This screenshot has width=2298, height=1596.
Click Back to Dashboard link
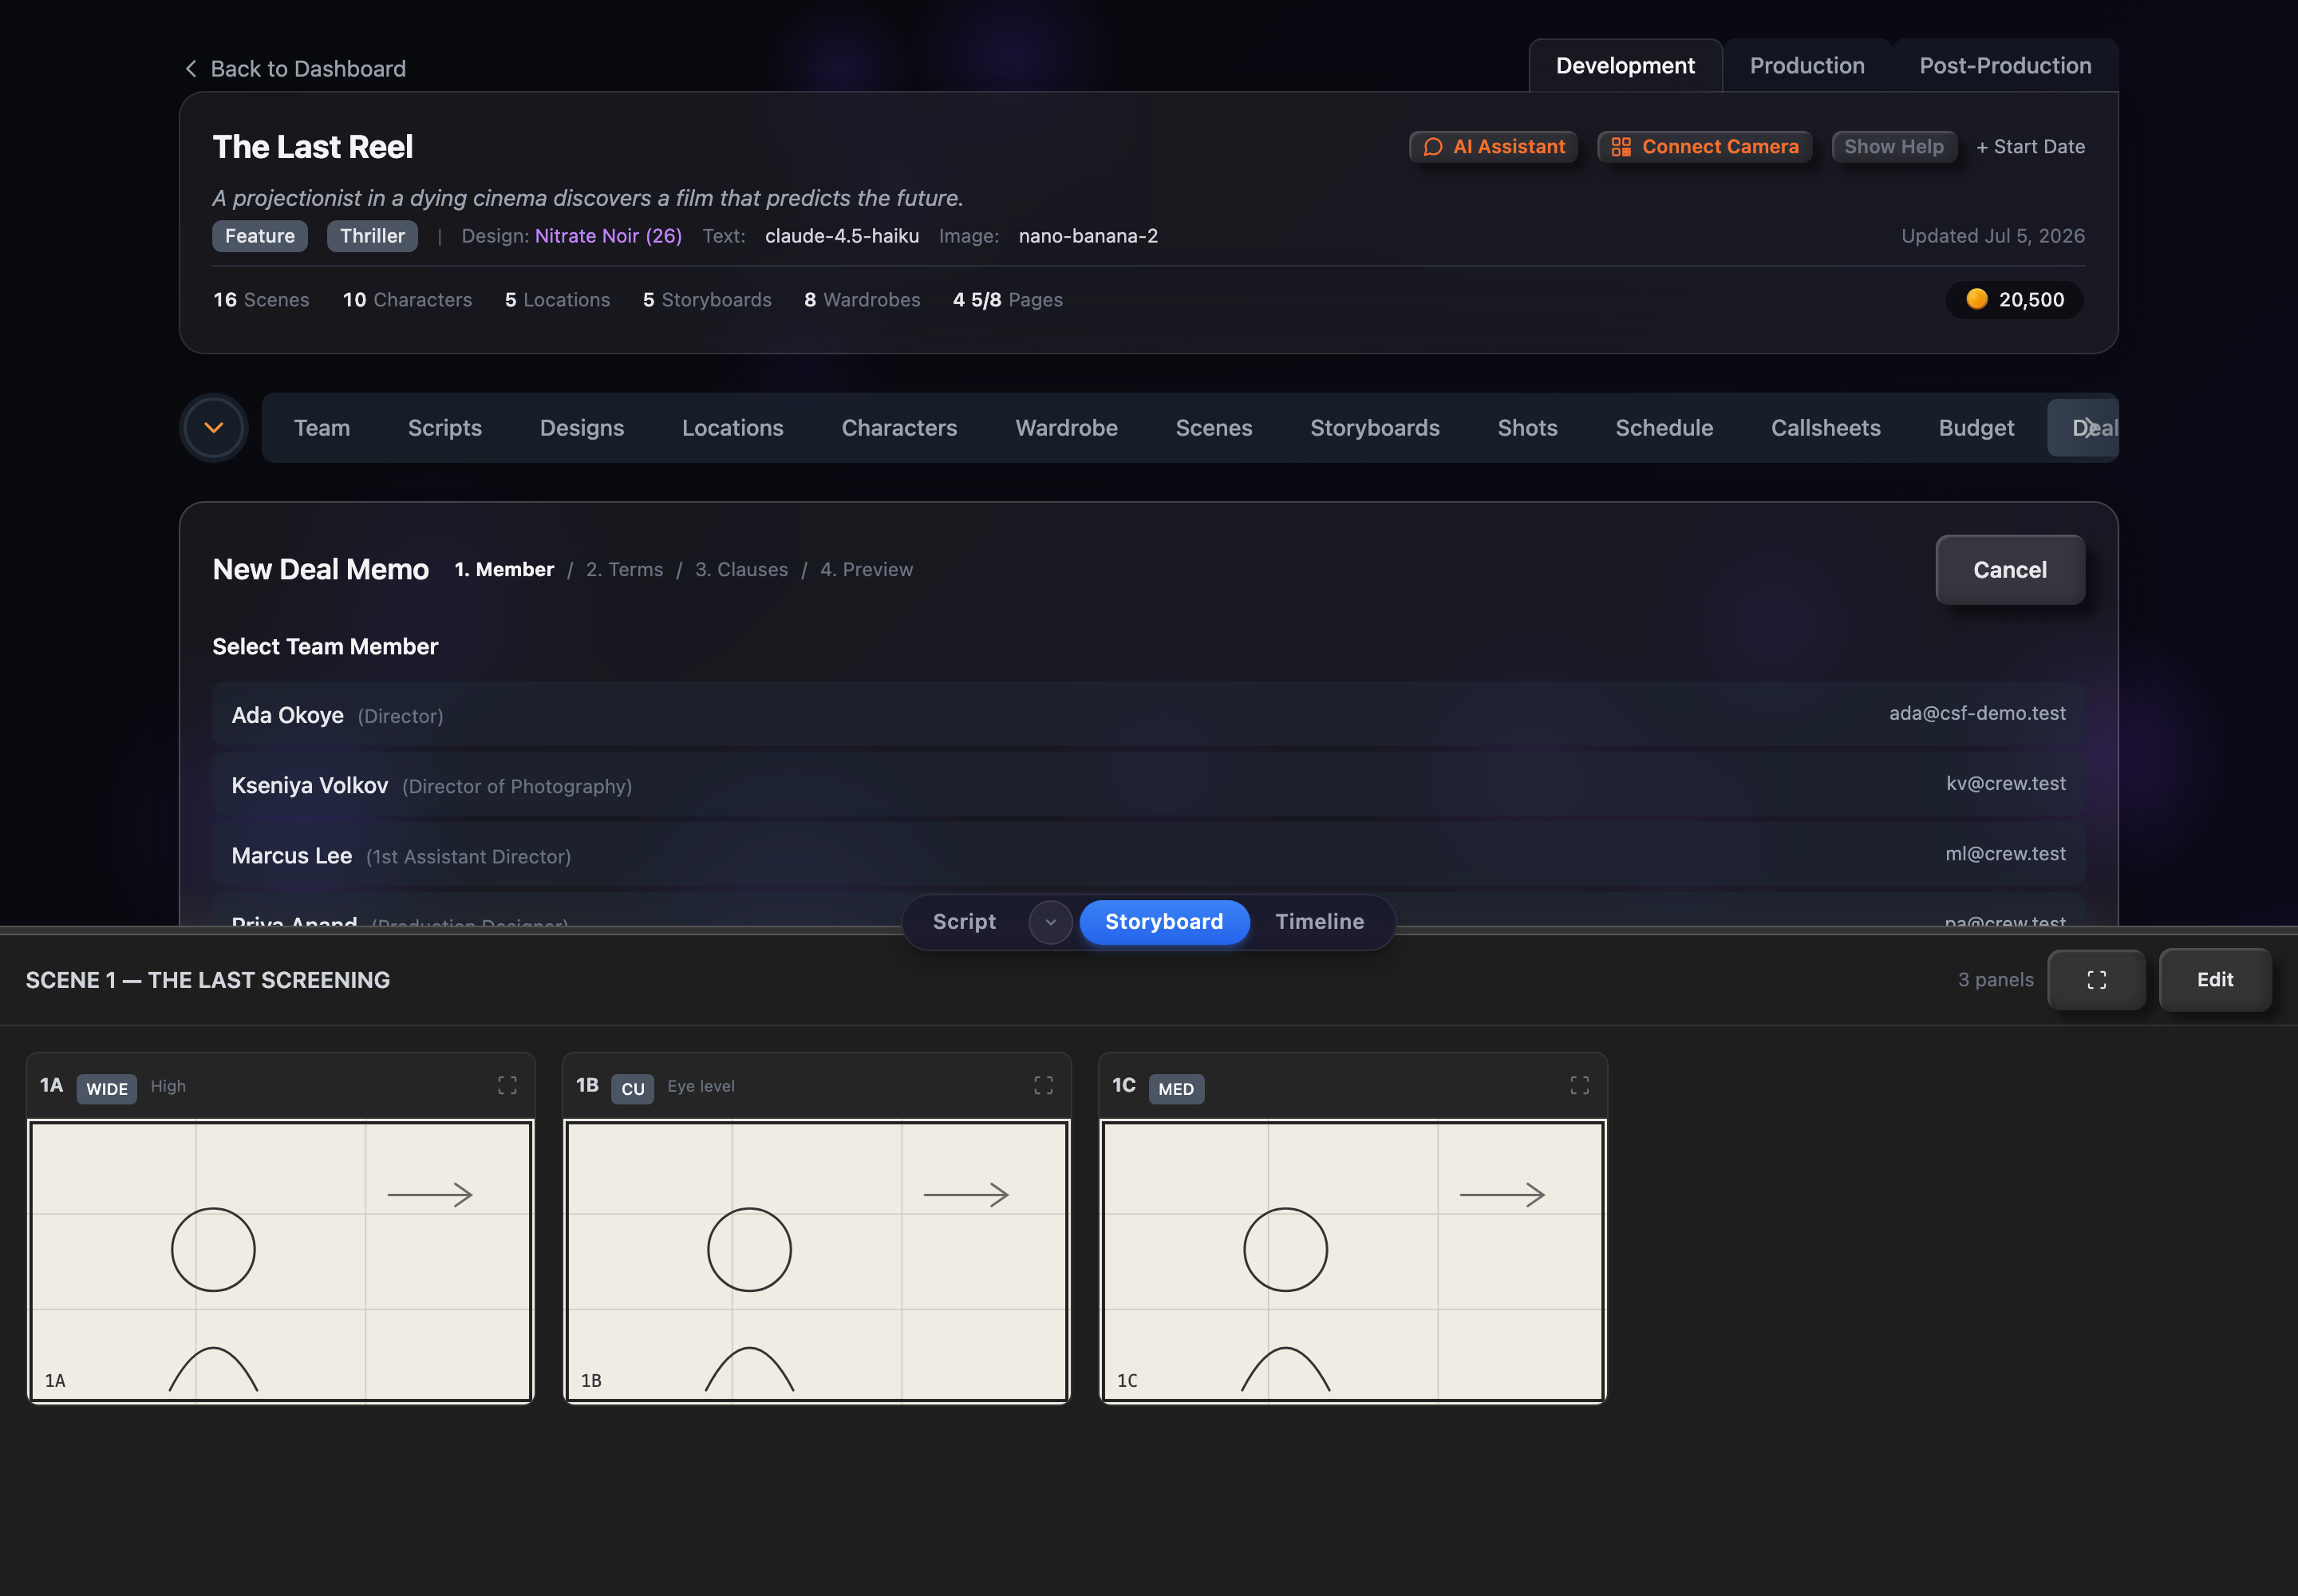tap(295, 68)
